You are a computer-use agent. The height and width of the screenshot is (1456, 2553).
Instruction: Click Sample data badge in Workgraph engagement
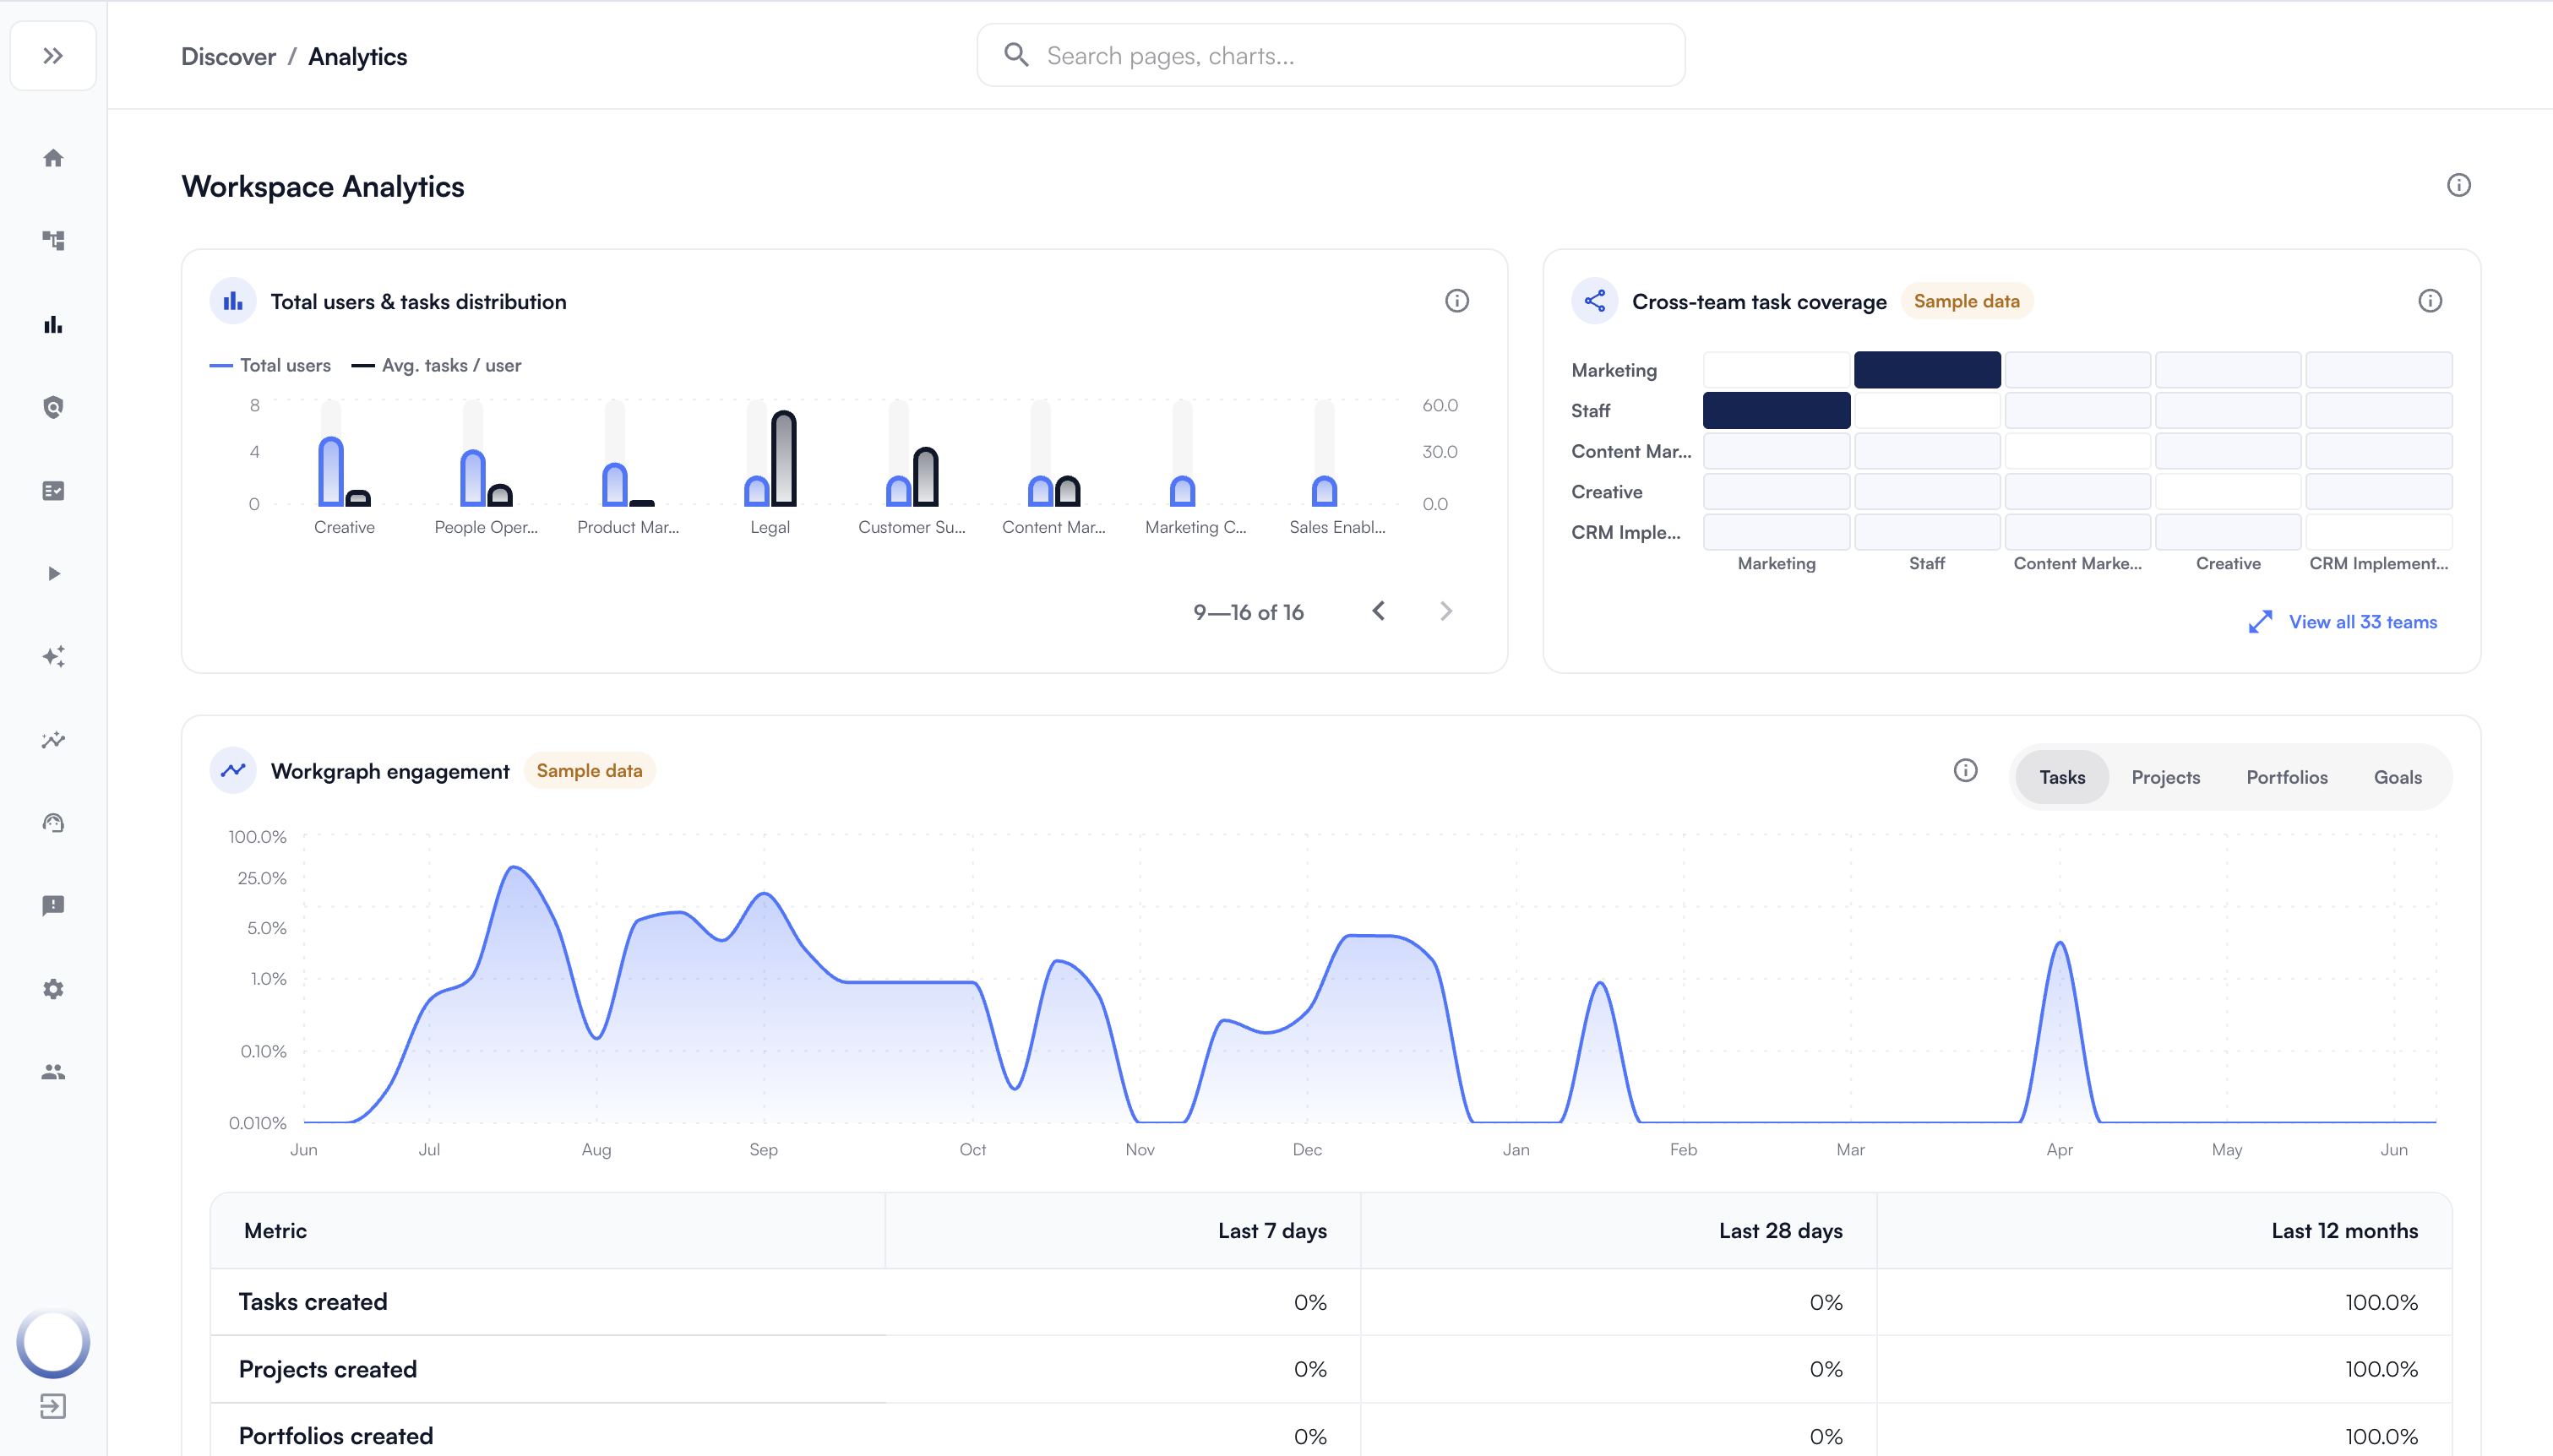pyautogui.click(x=589, y=771)
